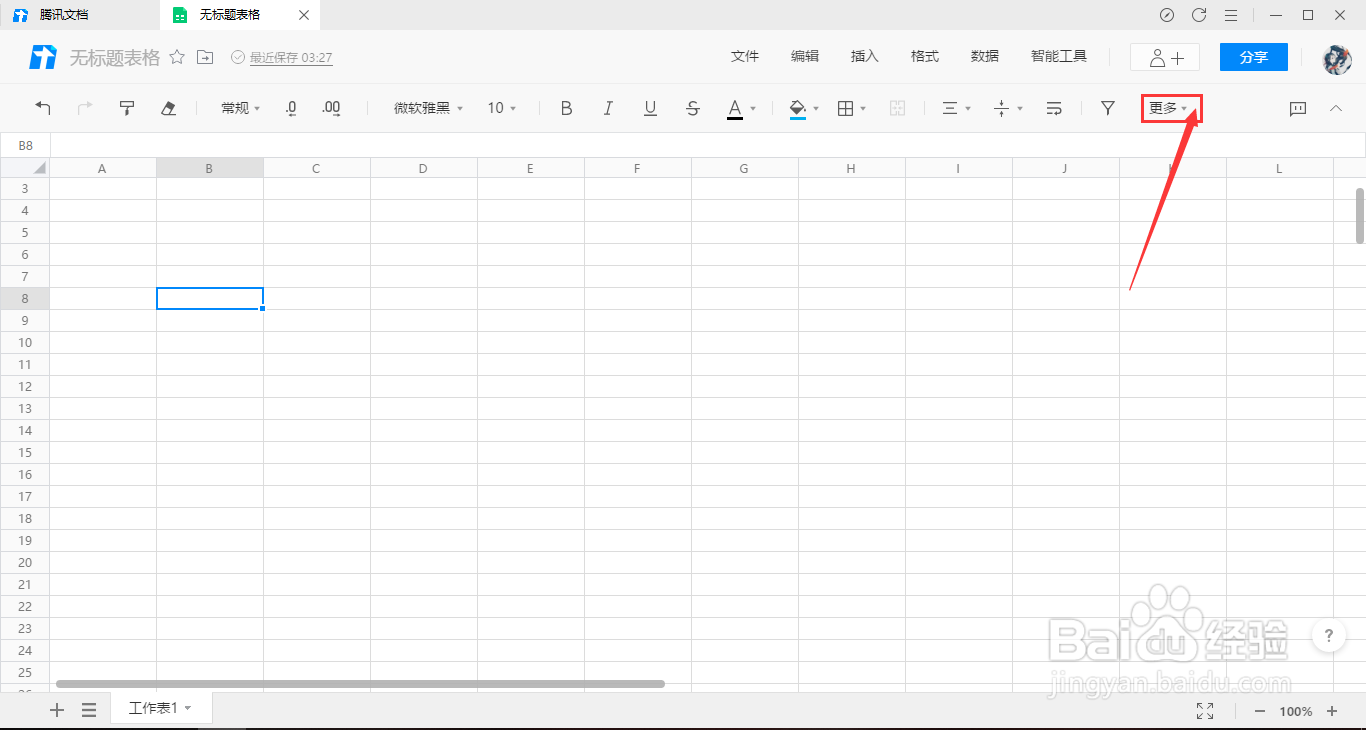The height and width of the screenshot is (730, 1366).
Task: Switch to the 腾讯文档 tab
Action: (x=80, y=15)
